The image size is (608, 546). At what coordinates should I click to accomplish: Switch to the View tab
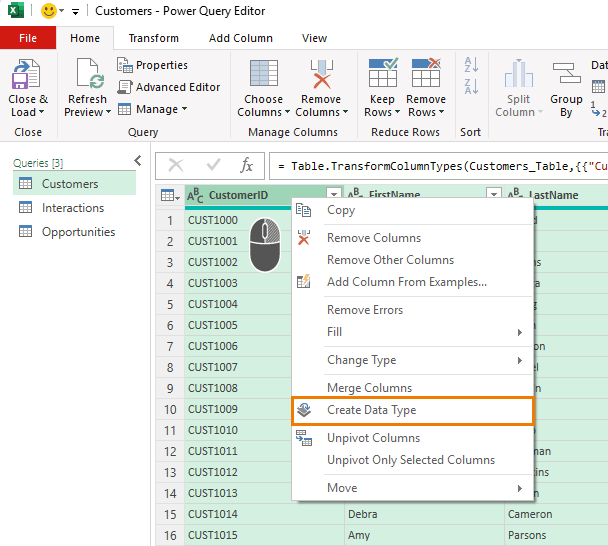click(314, 38)
